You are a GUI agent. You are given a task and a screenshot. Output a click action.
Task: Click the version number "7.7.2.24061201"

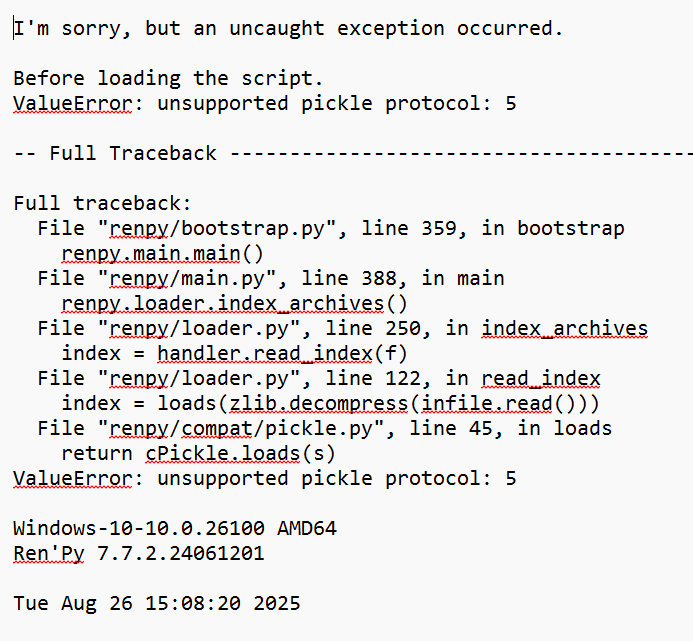(x=180, y=553)
